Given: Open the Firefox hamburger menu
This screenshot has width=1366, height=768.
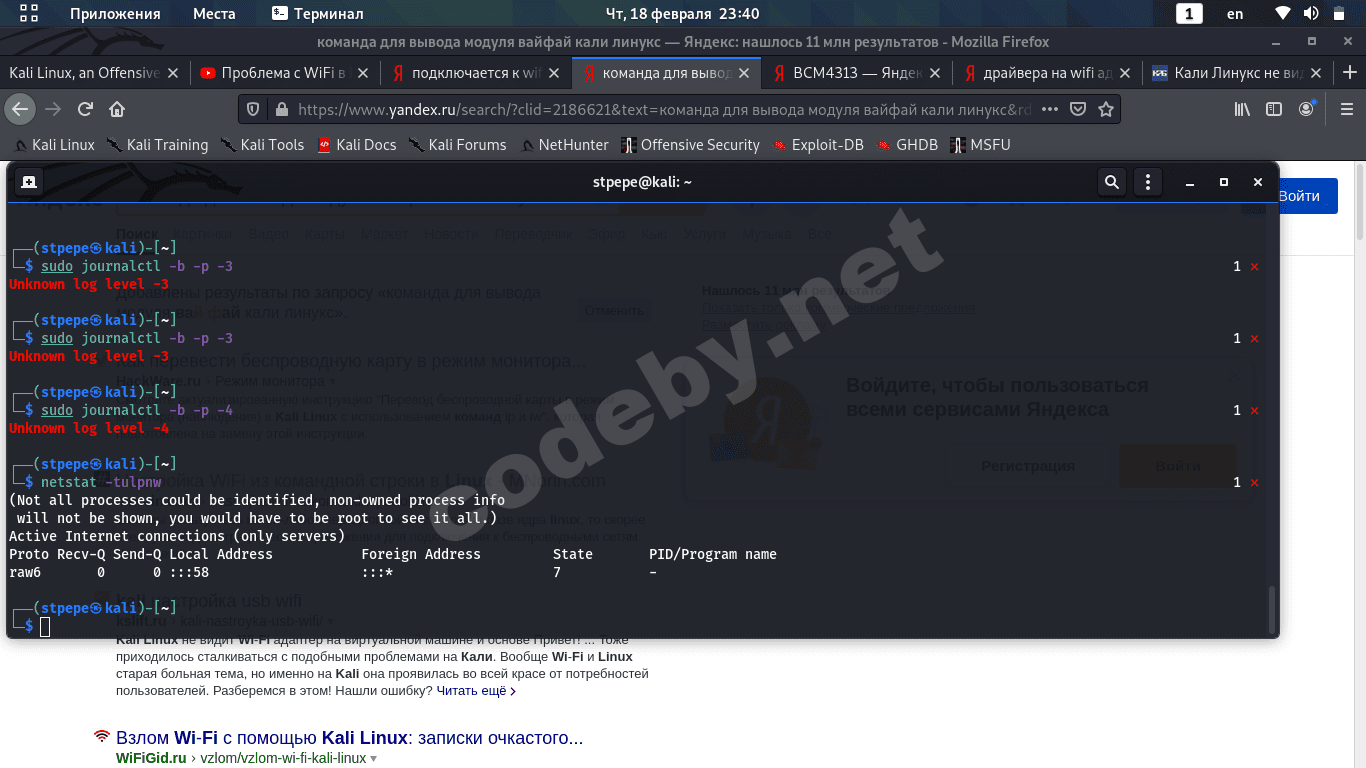Looking at the screenshot, I should (1347, 109).
